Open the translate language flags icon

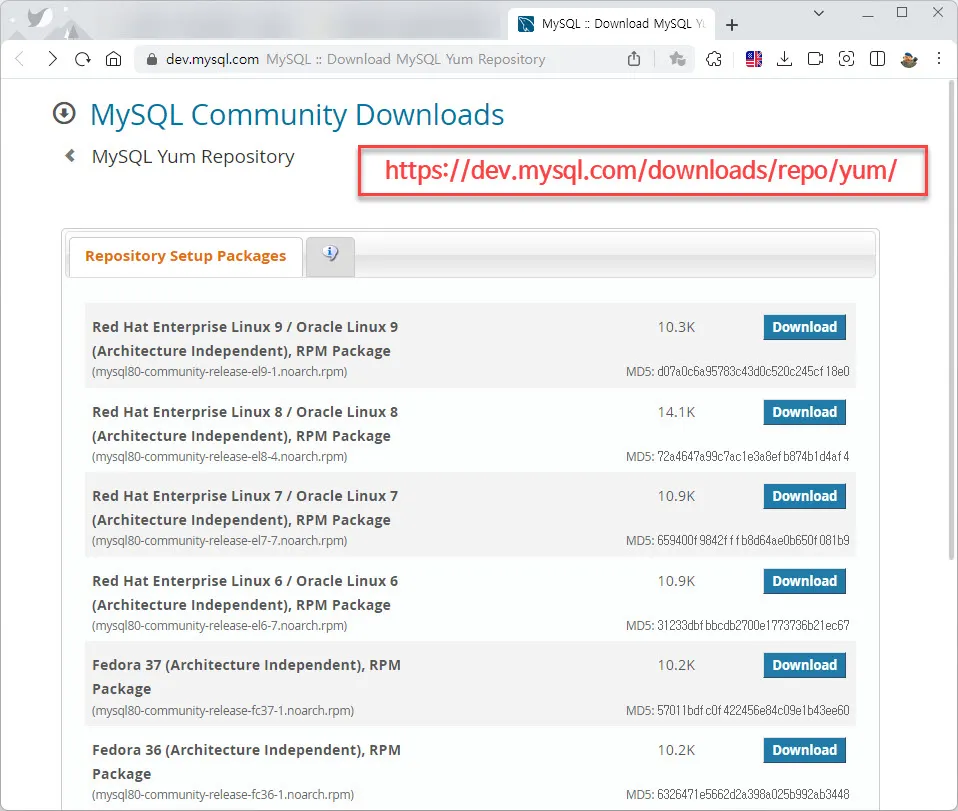753,59
